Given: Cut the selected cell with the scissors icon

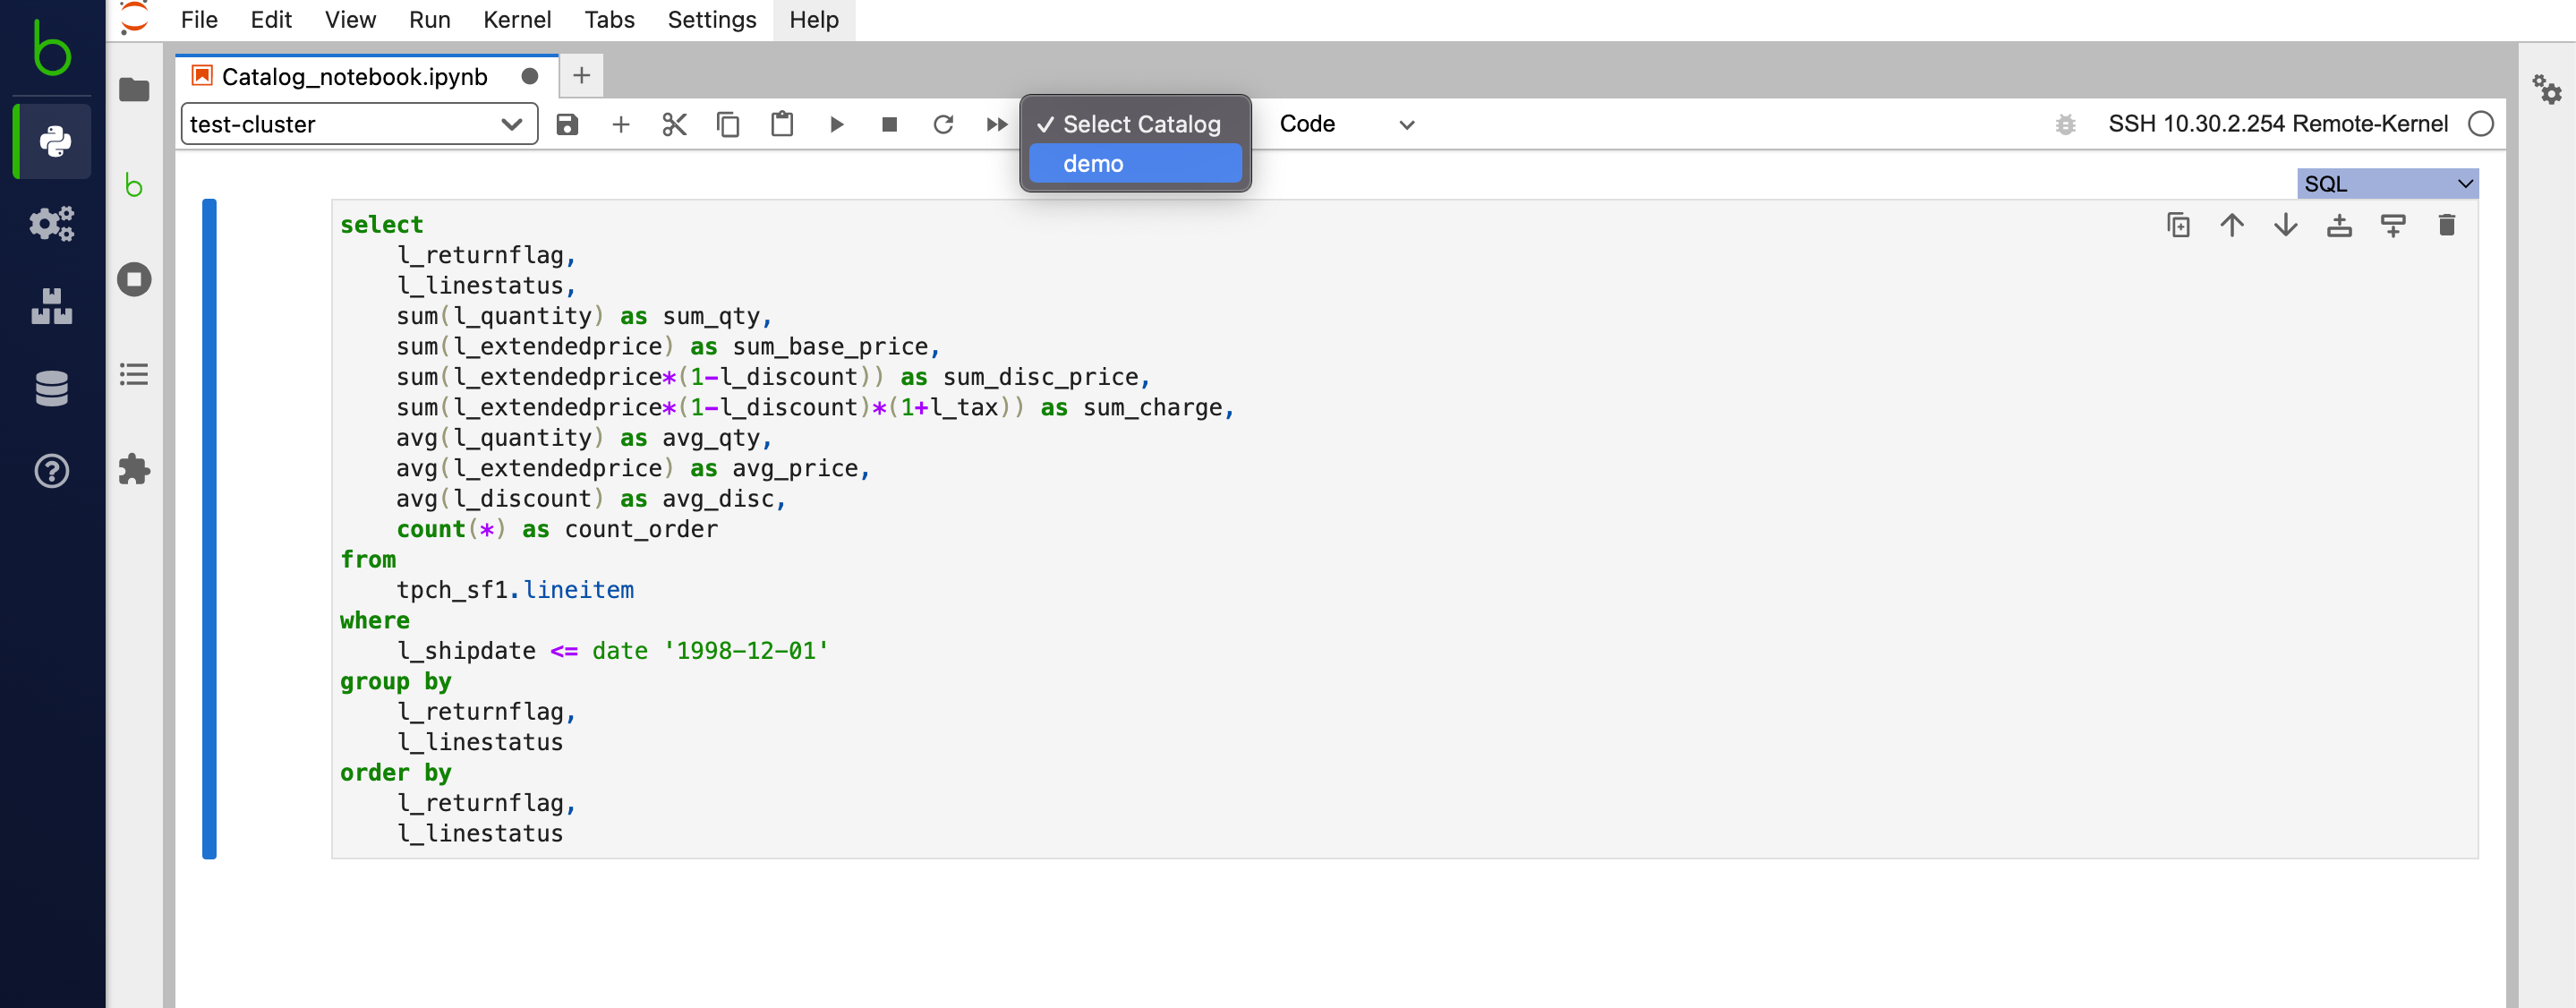Looking at the screenshot, I should pos(674,124).
